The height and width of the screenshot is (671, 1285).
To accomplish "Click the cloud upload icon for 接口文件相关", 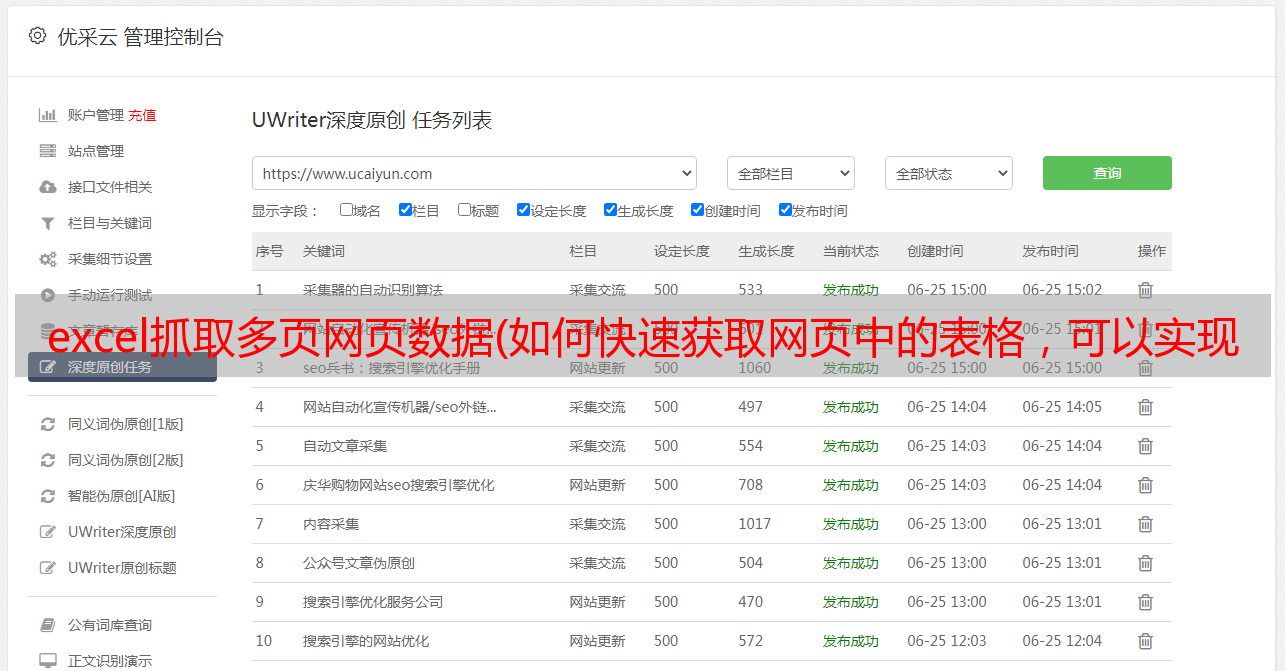I will click(x=47, y=187).
